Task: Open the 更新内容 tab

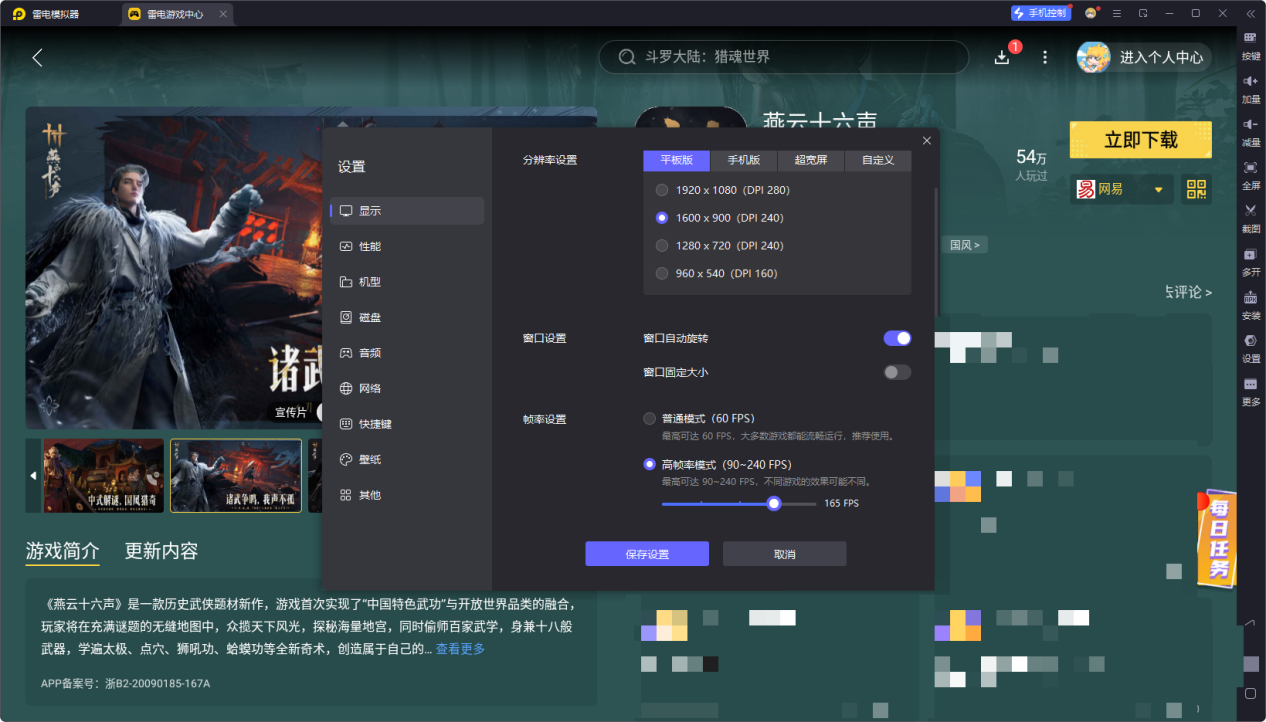Action: click(161, 551)
